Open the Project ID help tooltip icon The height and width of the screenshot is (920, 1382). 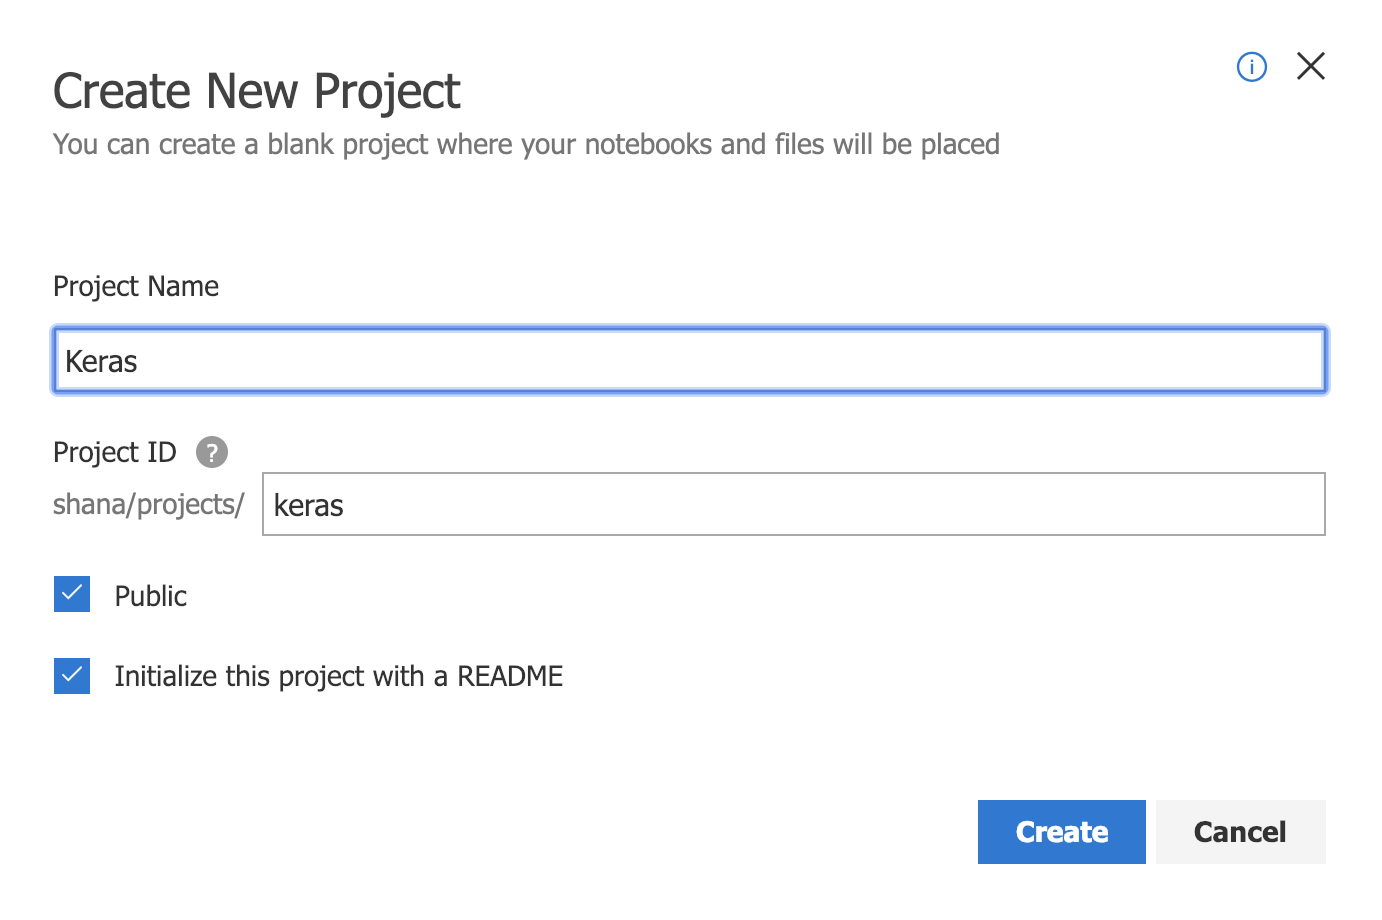tap(211, 452)
